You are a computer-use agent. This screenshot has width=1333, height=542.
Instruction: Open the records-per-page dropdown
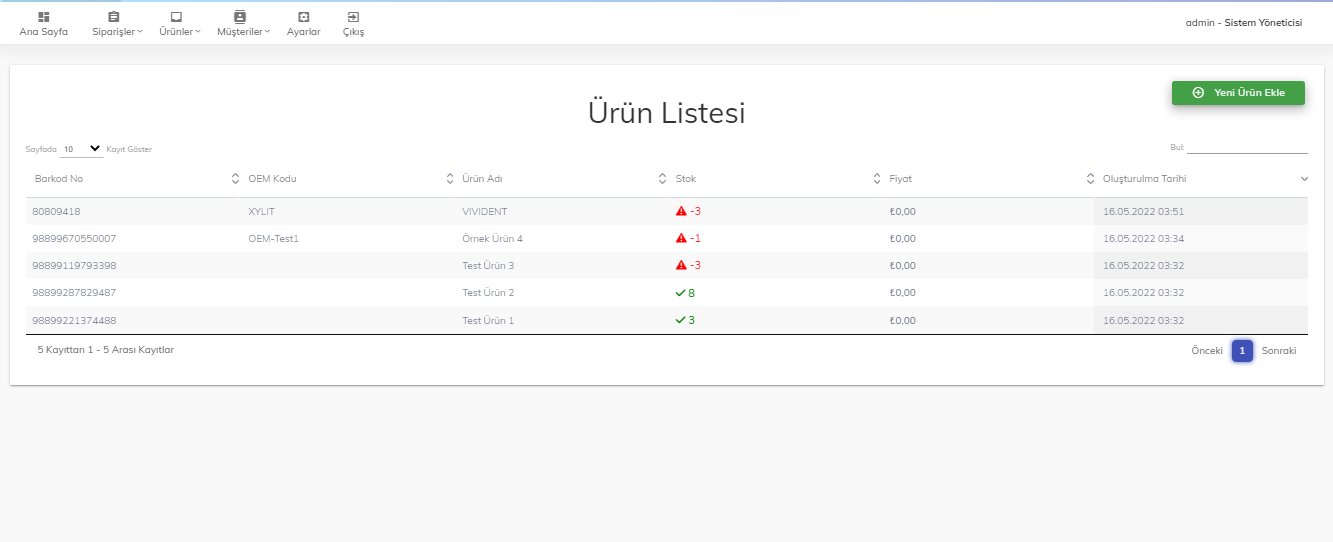coord(81,149)
